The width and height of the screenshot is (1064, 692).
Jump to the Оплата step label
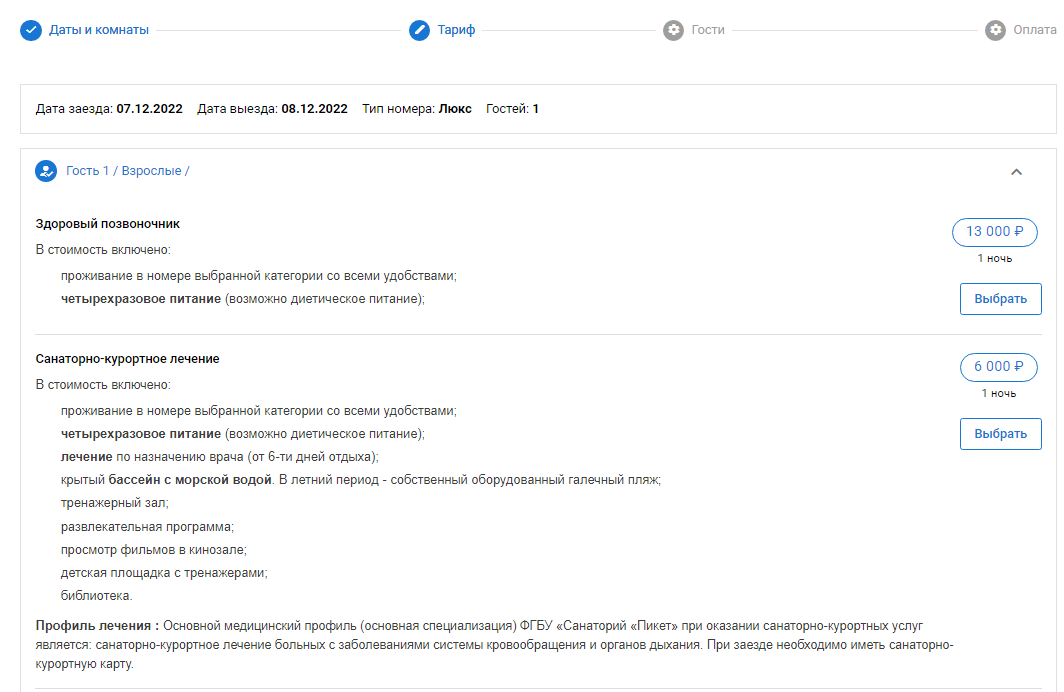(x=1035, y=30)
